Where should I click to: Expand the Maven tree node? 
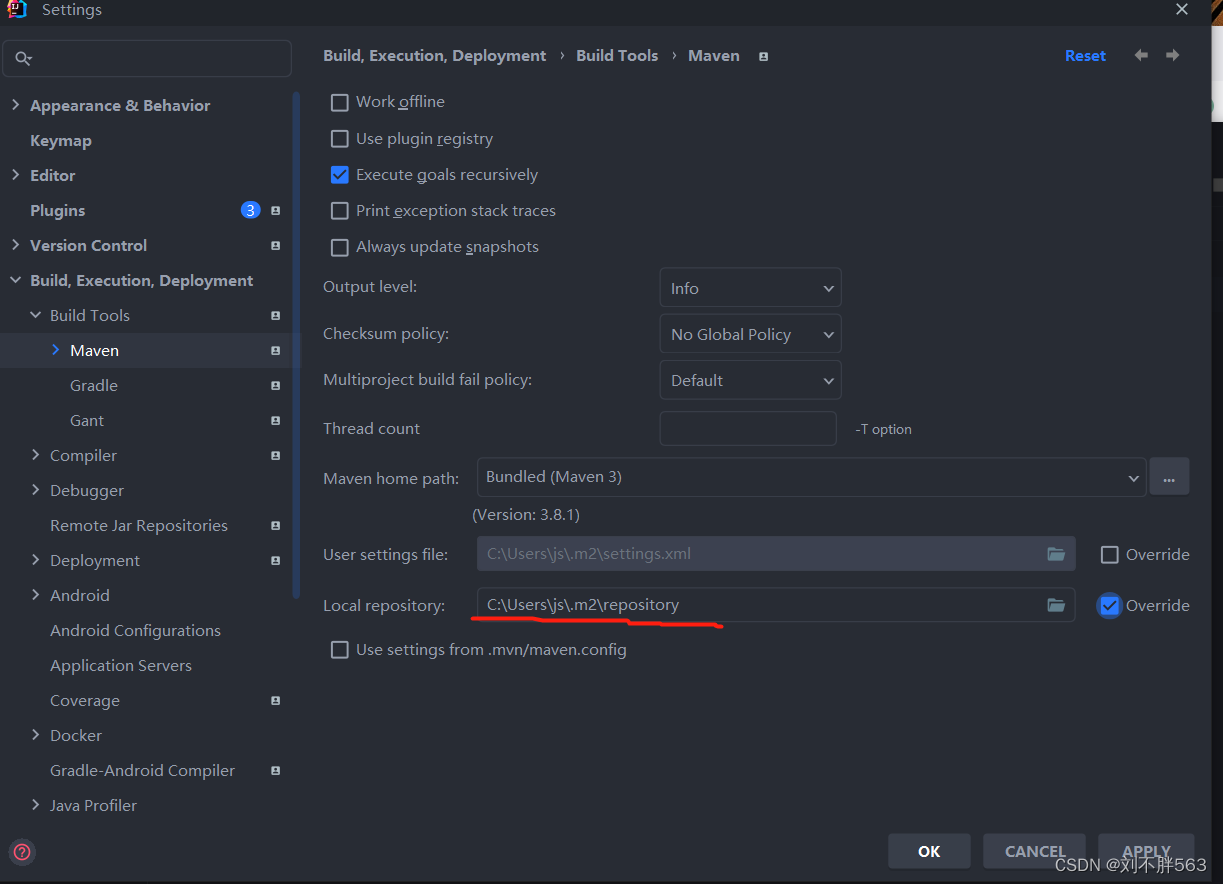tap(55, 350)
